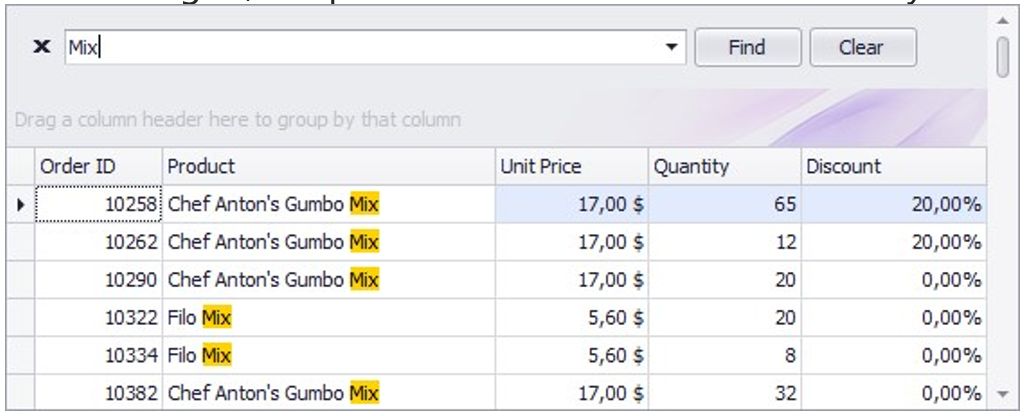Sort by the Order ID column header
Screen dimensions: 1028x416
point(97,166)
